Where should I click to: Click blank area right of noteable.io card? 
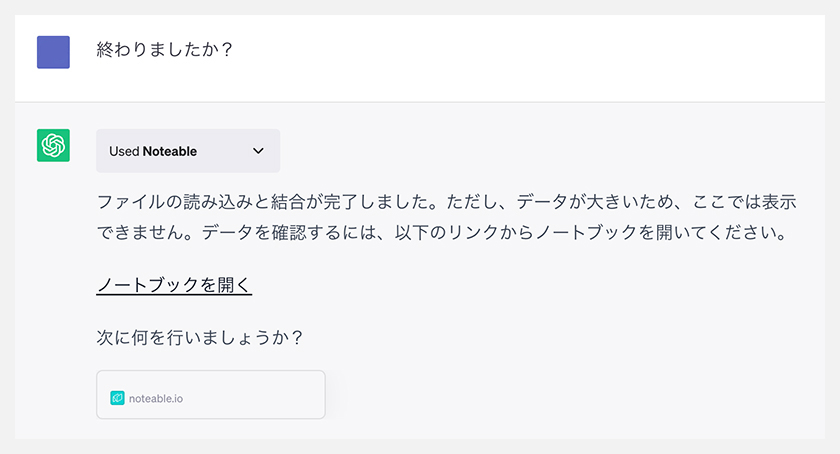click(573, 395)
